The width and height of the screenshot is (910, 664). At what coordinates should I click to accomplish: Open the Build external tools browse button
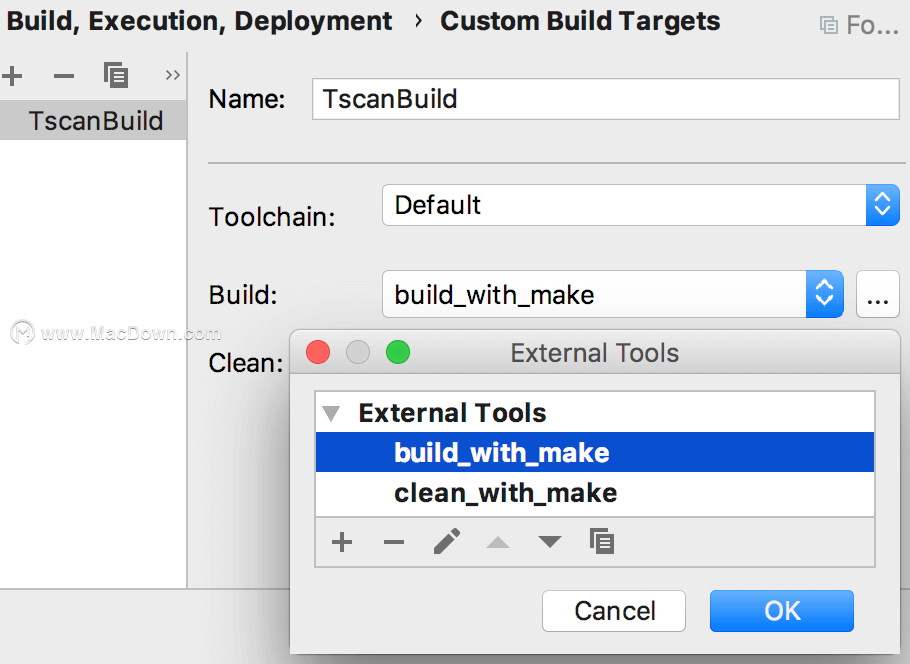point(878,294)
